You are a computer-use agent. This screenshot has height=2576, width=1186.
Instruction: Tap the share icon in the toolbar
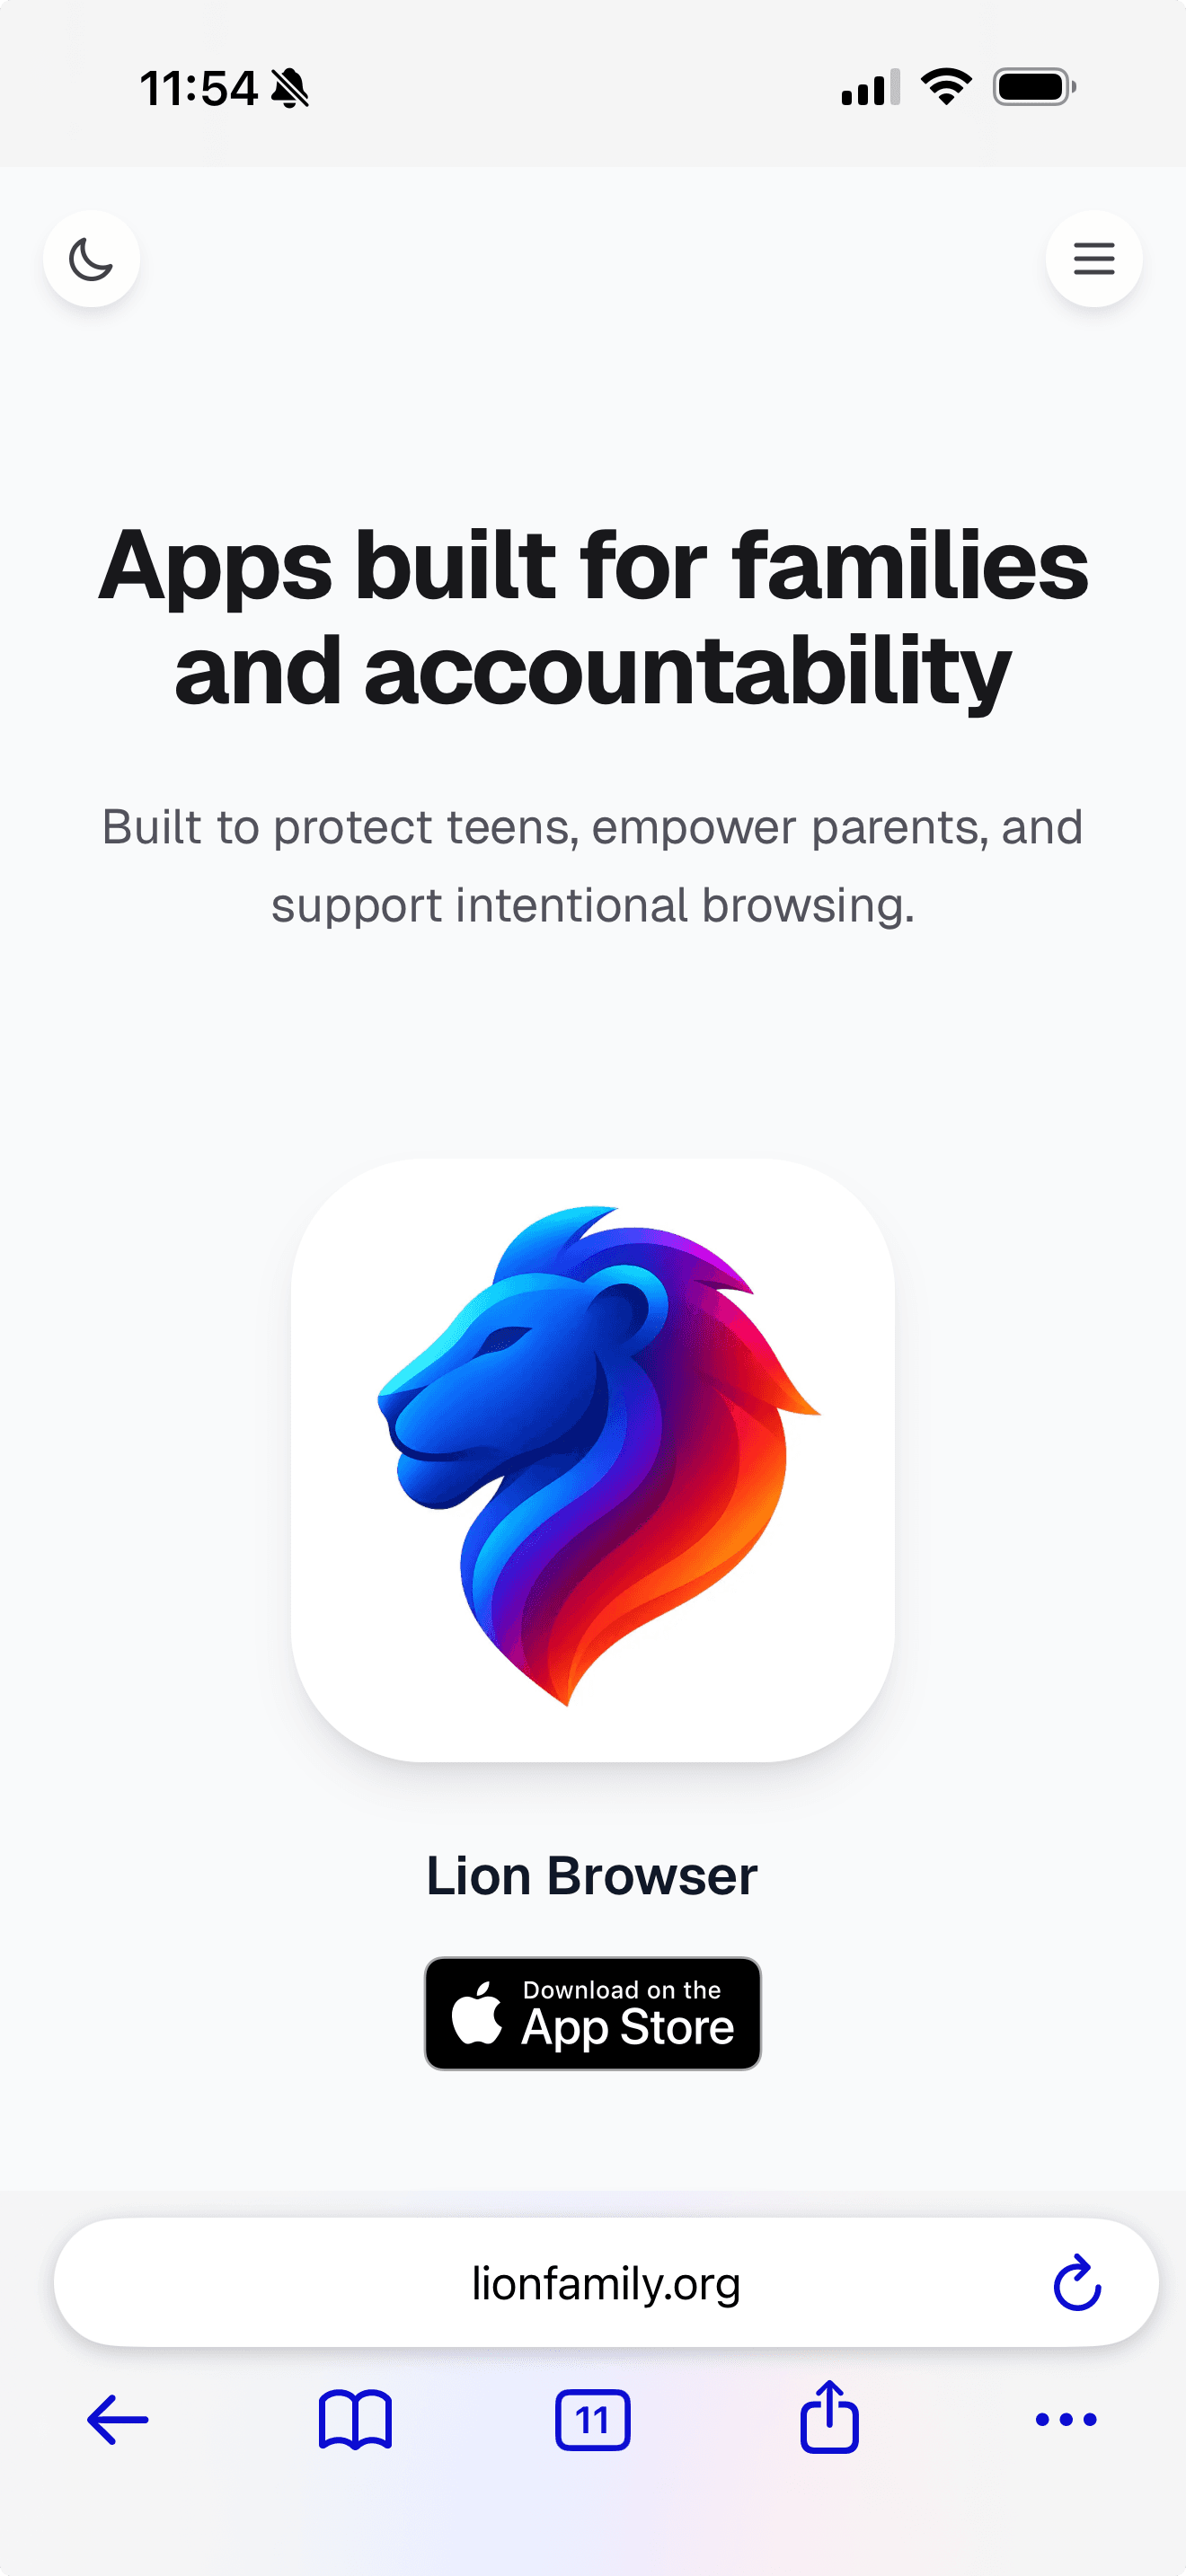coord(829,2416)
